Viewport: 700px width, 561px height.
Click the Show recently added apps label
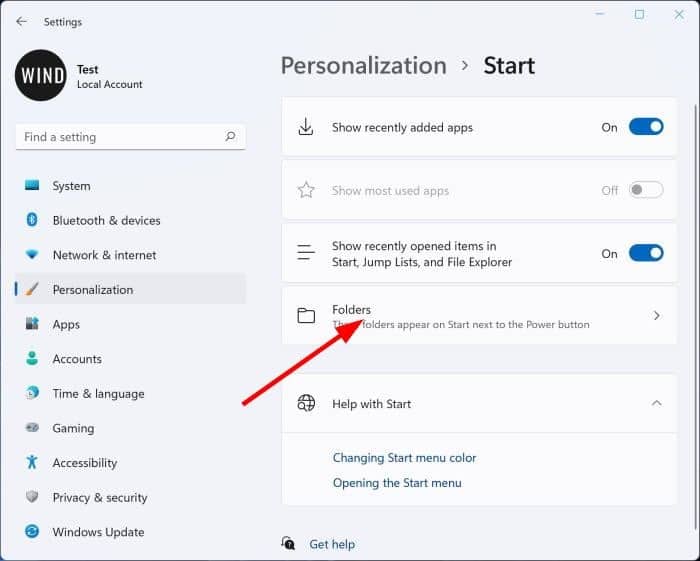point(402,127)
